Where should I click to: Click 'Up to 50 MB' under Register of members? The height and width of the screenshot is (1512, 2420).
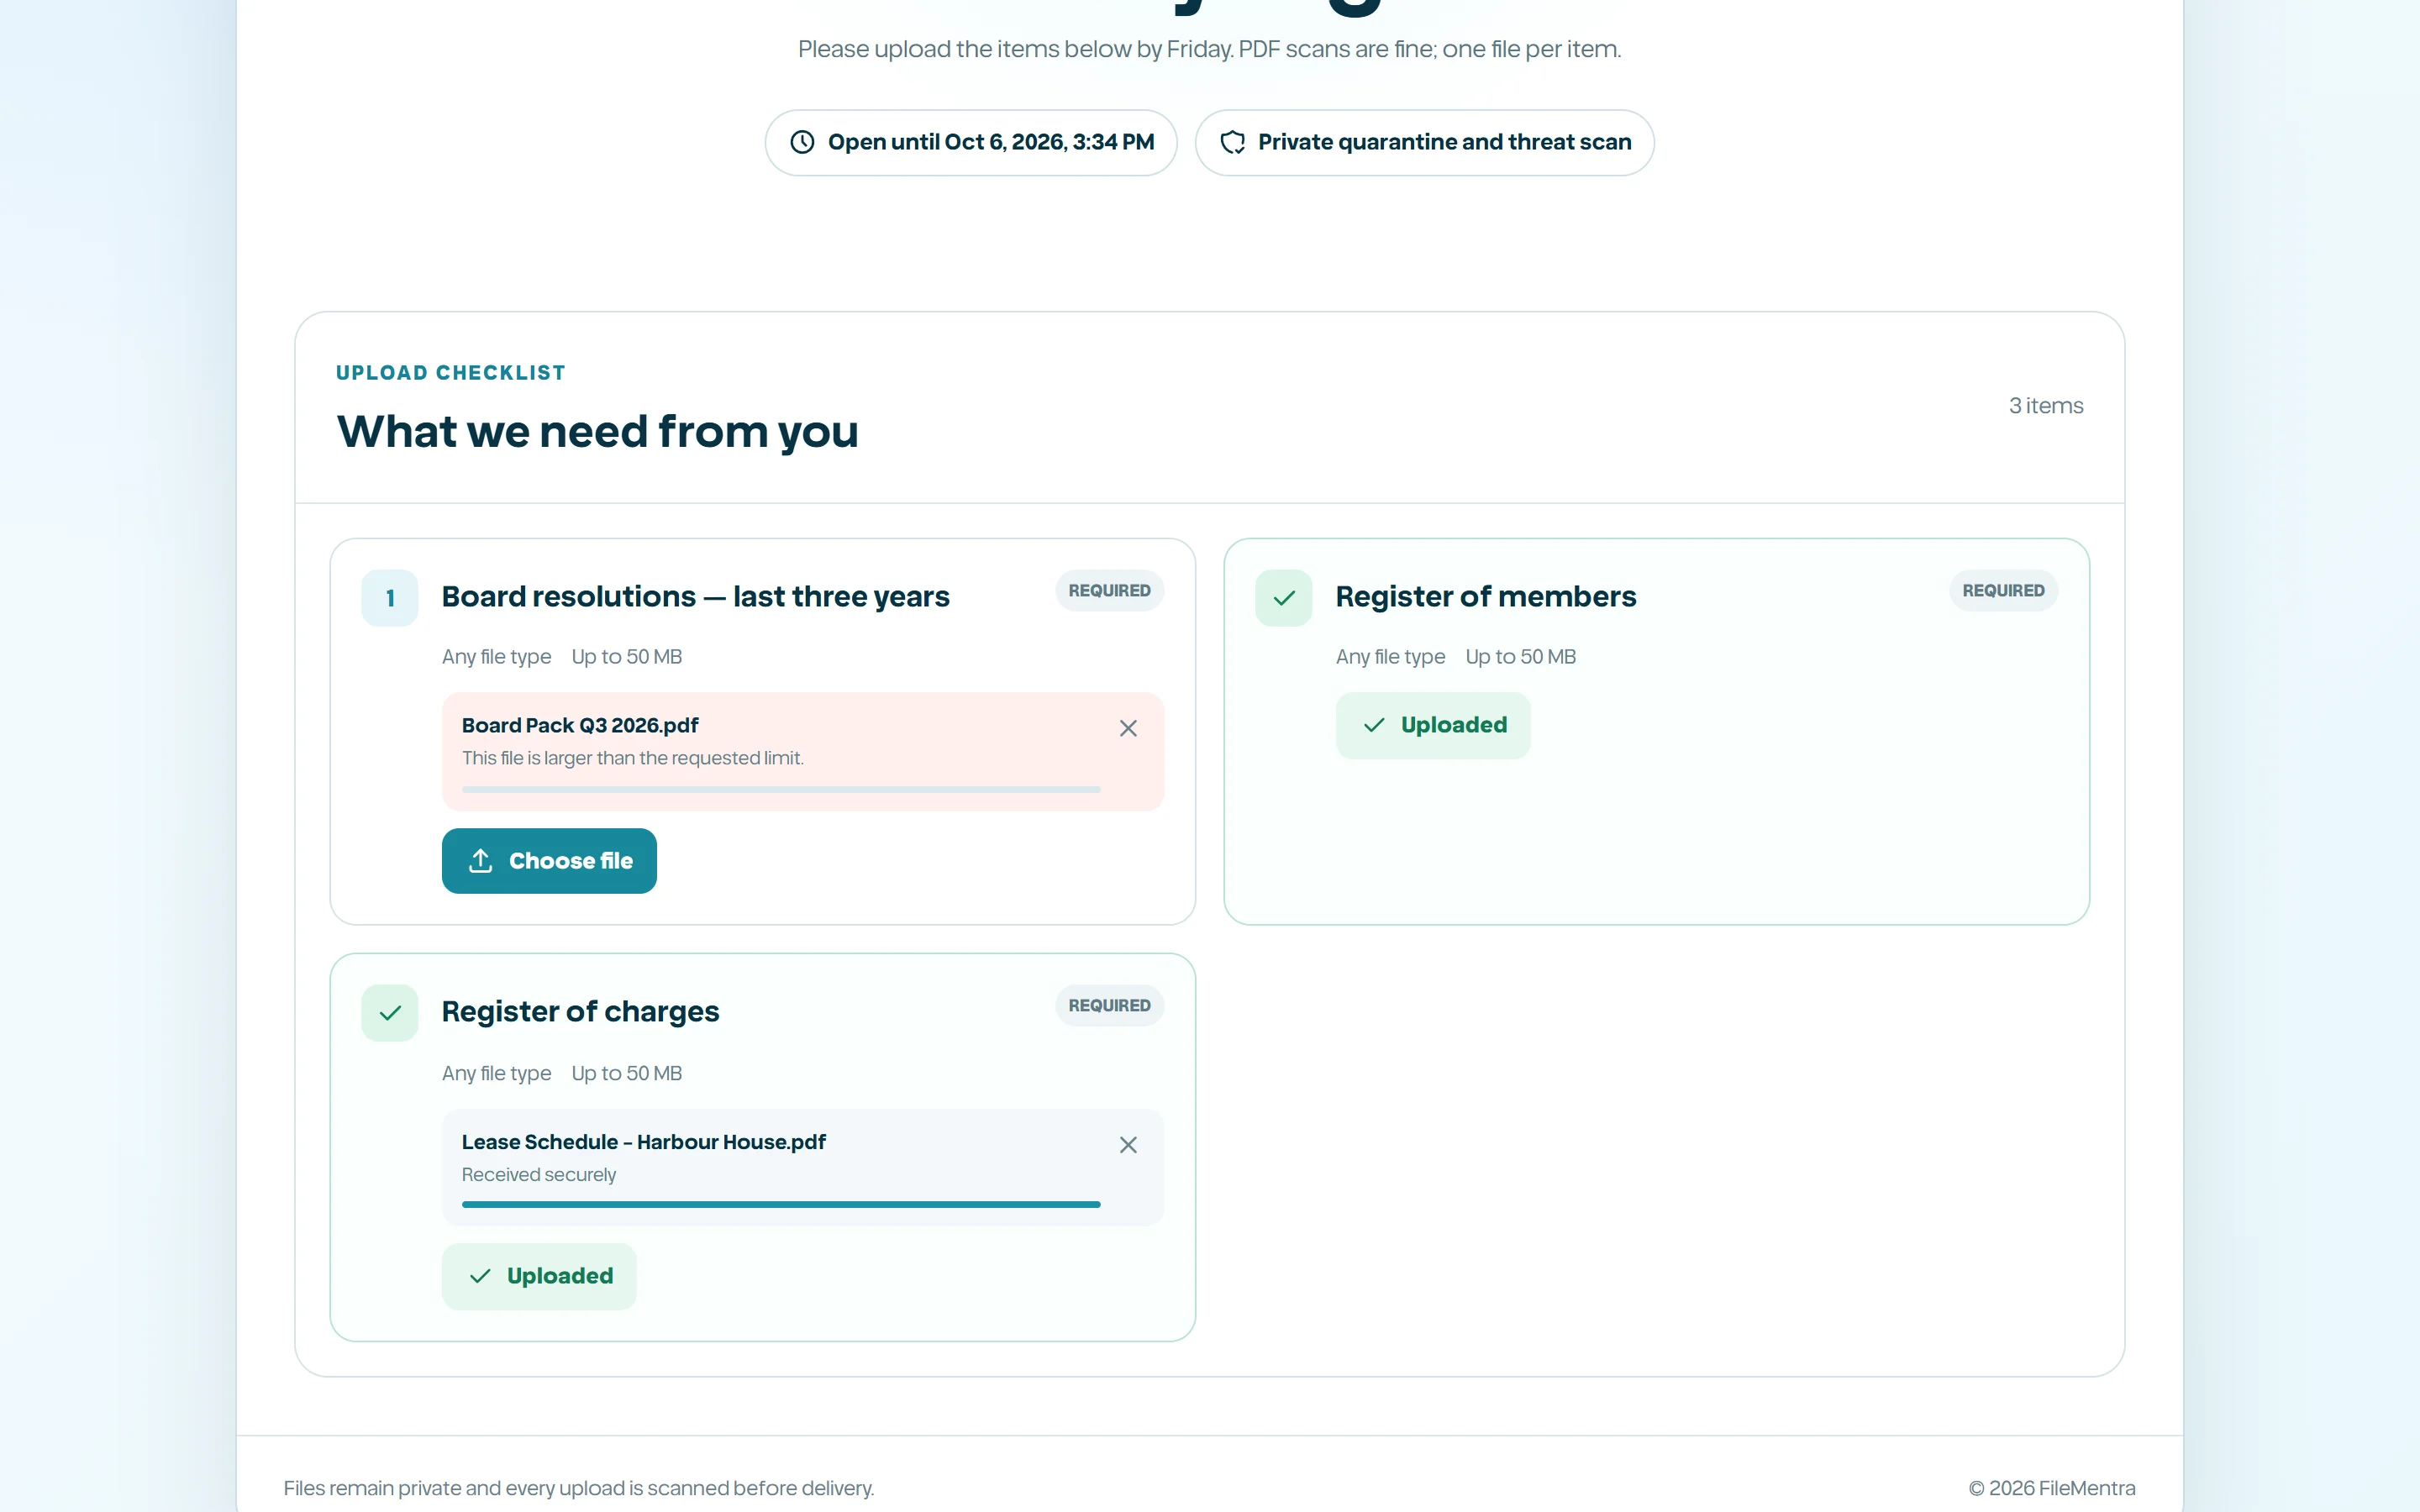click(x=1520, y=657)
